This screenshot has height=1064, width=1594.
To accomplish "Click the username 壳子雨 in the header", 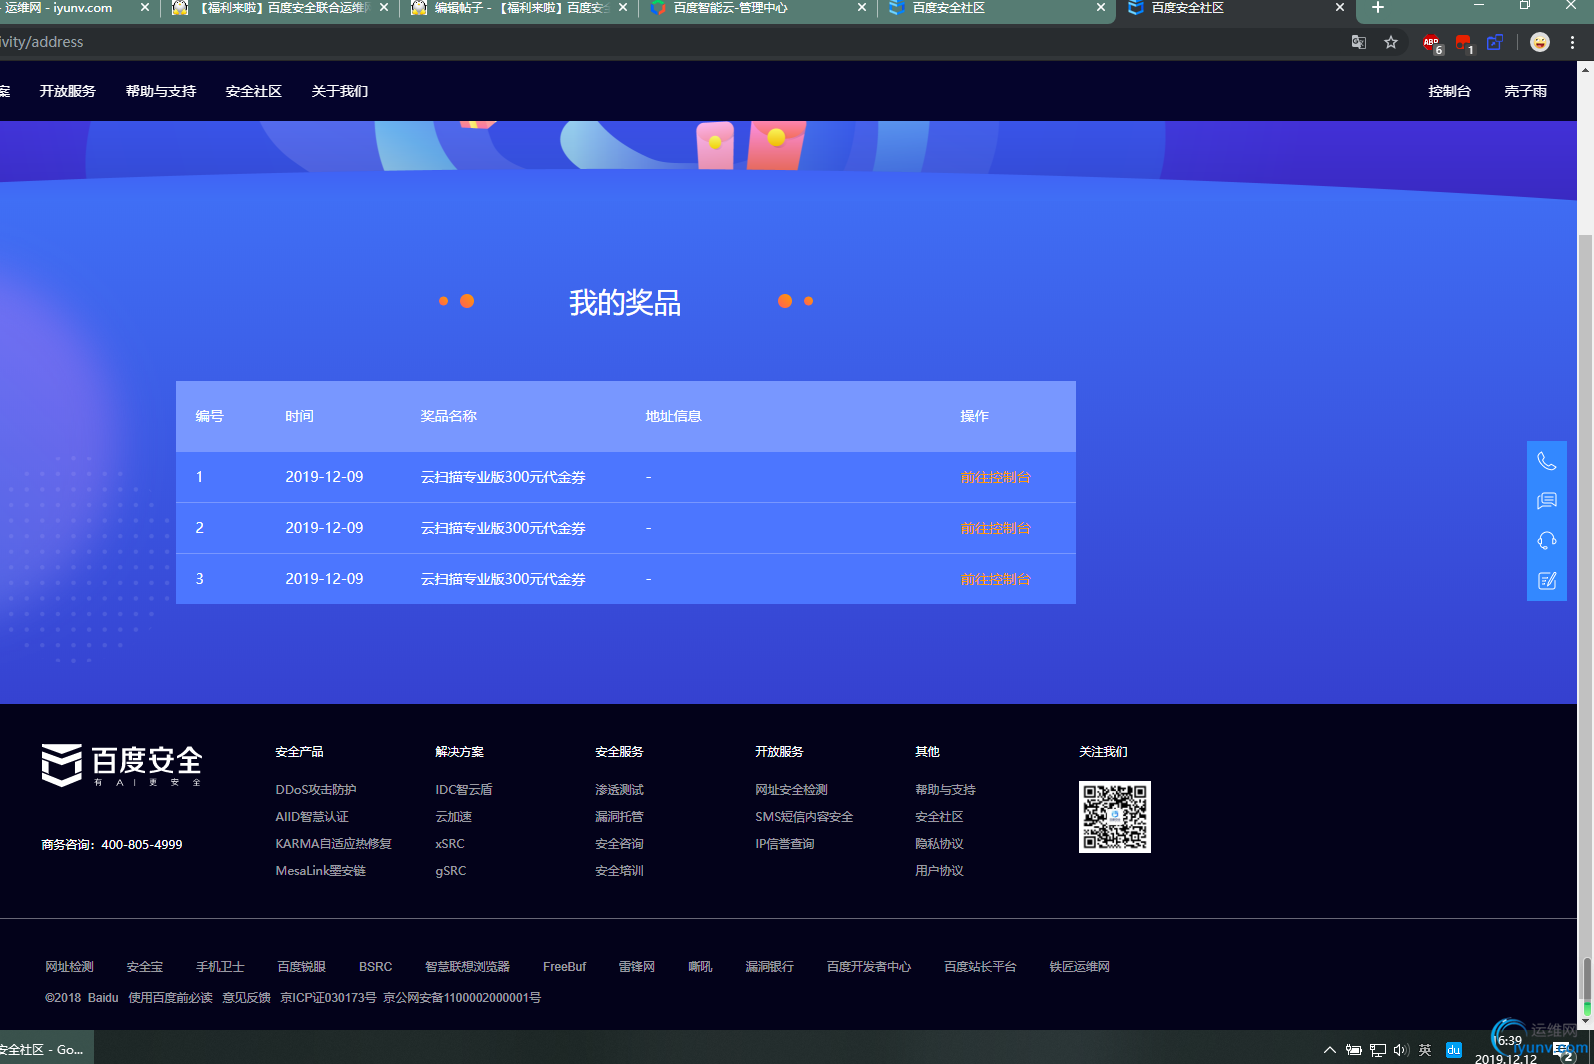I will click(1526, 91).
